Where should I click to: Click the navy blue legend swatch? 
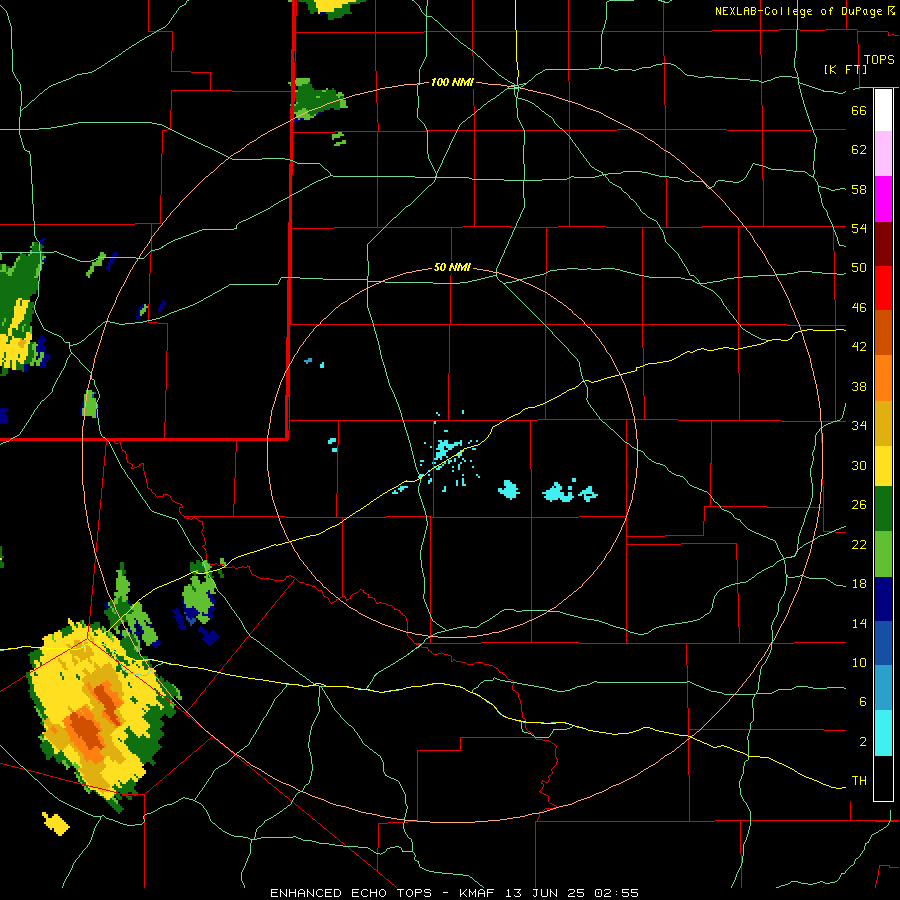point(883,599)
